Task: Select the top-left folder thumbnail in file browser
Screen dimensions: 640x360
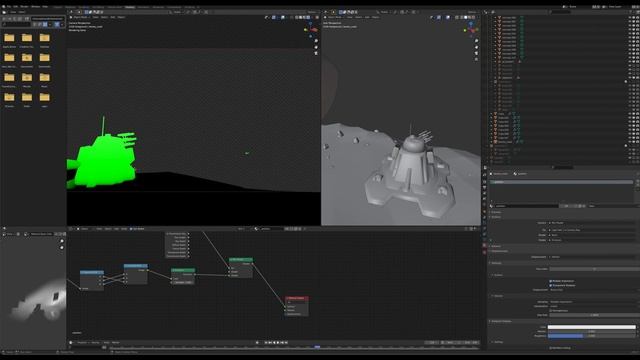Action: (x=9, y=38)
